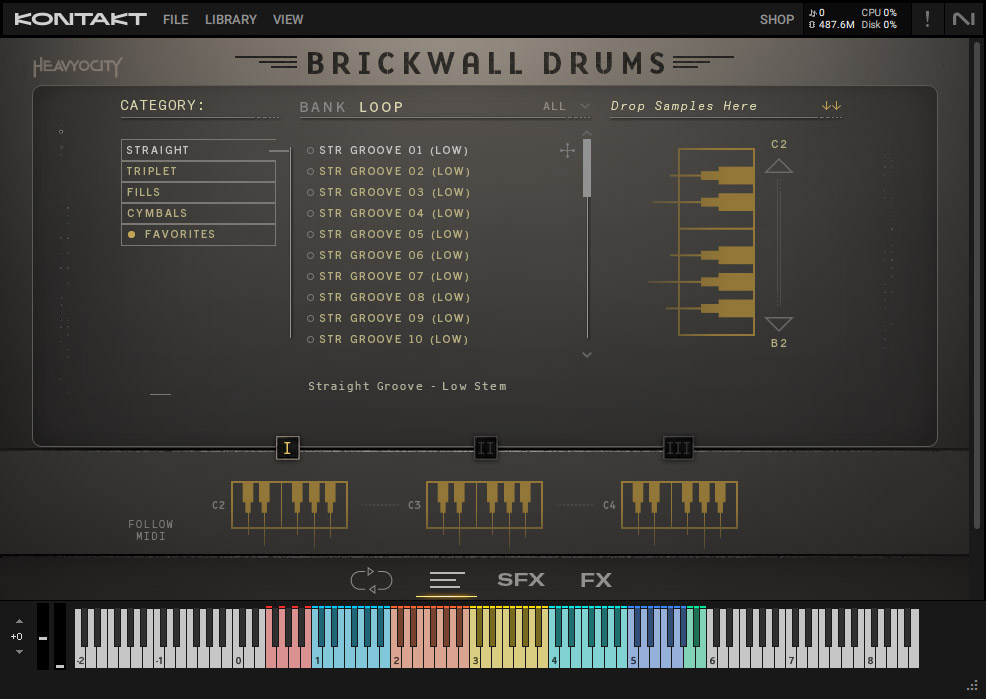Click the mod wheel slider
The image size is (986, 699).
60,636
